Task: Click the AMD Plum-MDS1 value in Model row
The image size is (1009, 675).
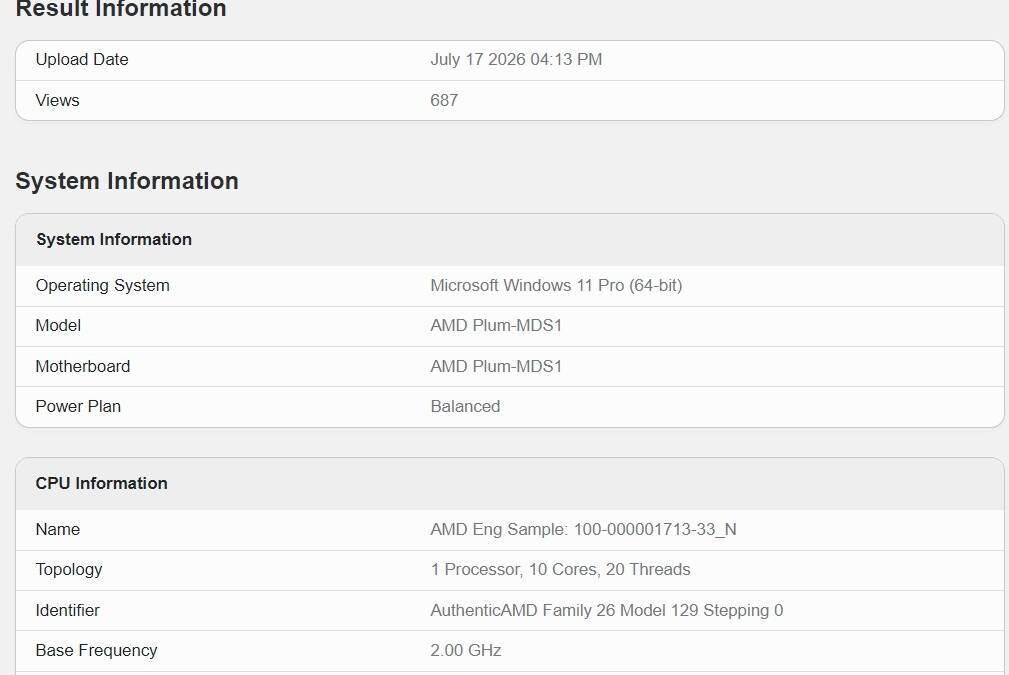Action: [x=496, y=326]
